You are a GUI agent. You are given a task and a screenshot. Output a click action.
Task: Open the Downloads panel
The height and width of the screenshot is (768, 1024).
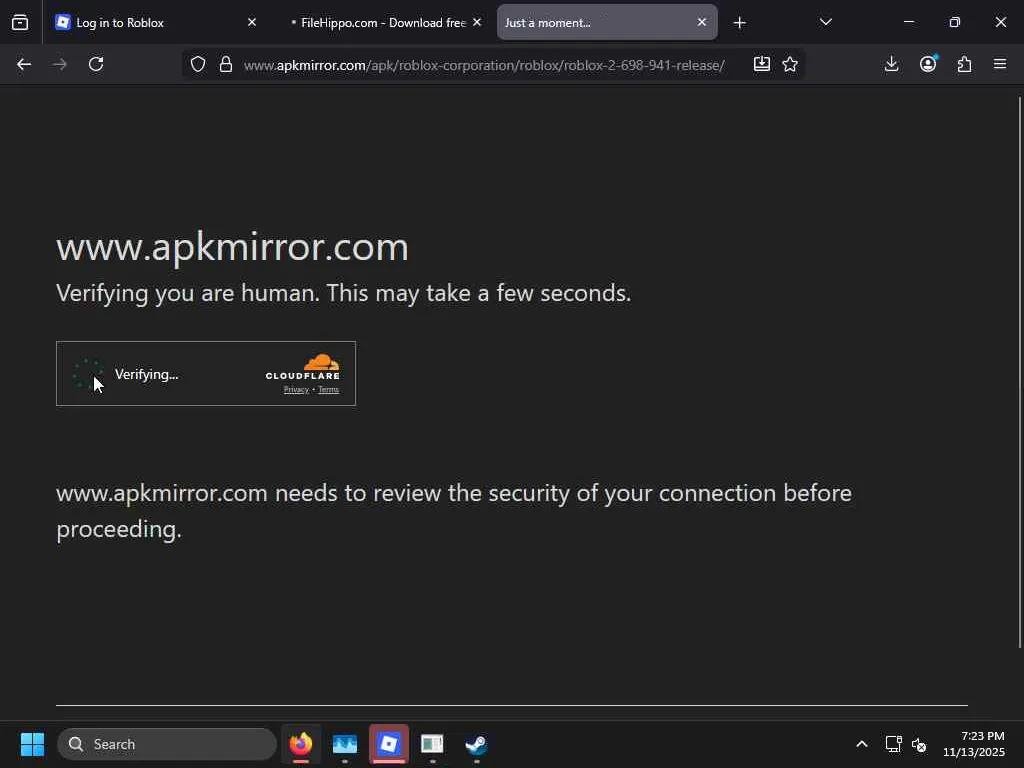point(891,64)
